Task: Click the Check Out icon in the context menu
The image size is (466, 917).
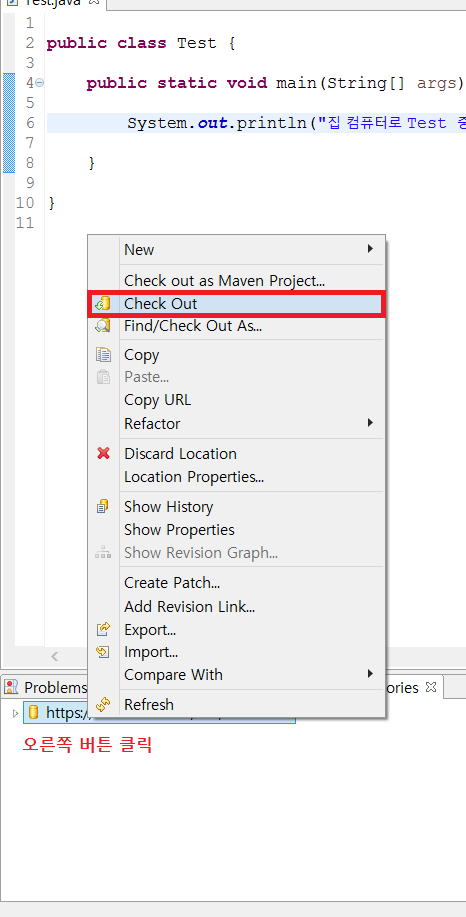Action: pos(103,304)
